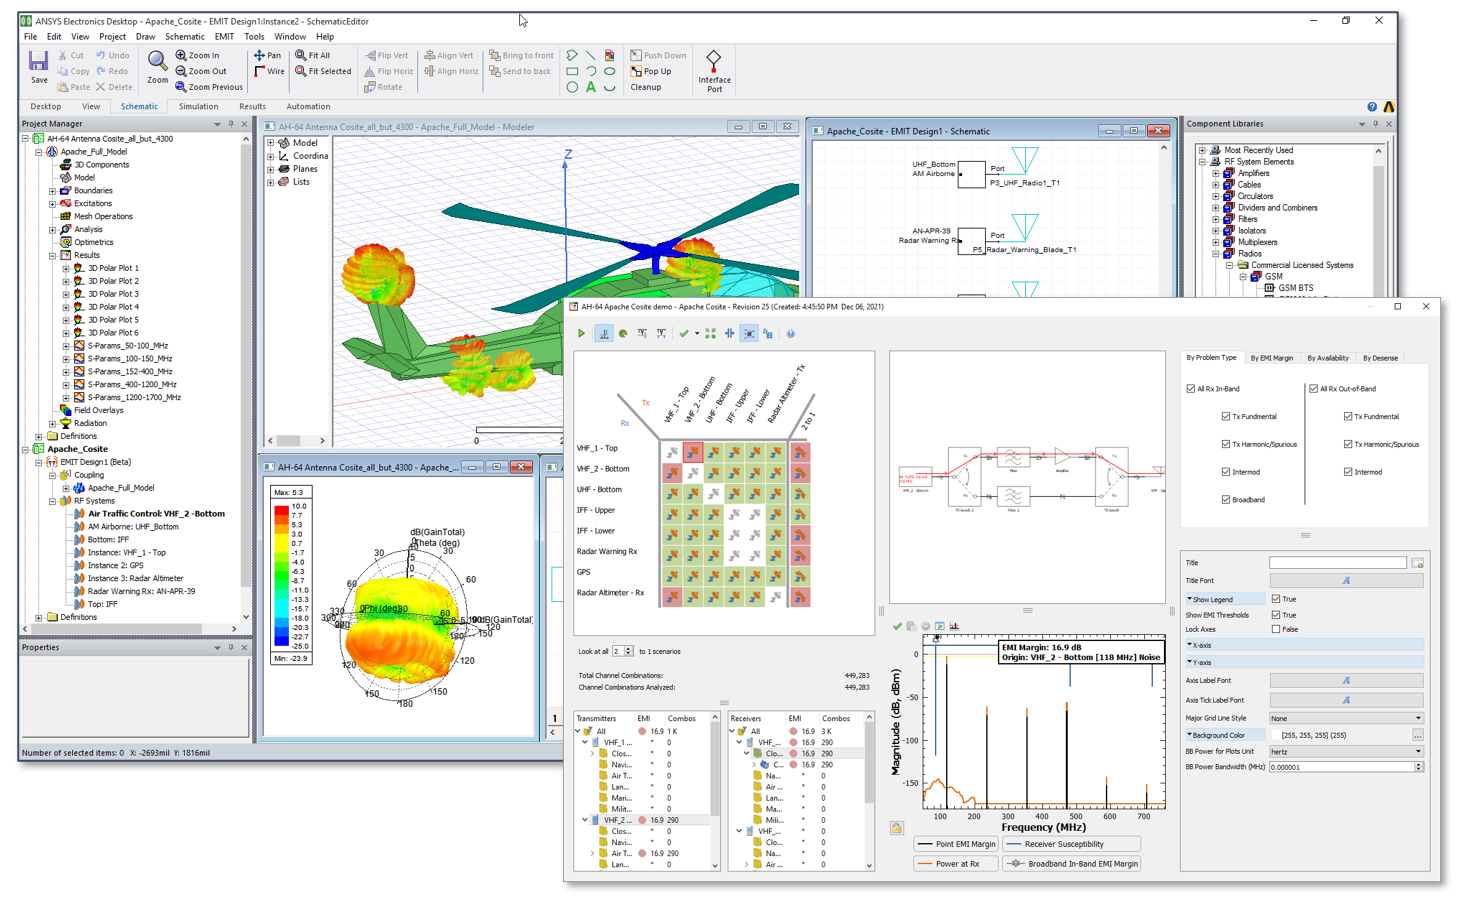Click the pie chart icon in EMIT toolbar
The height and width of the screenshot is (900, 1461).
[x=623, y=334]
